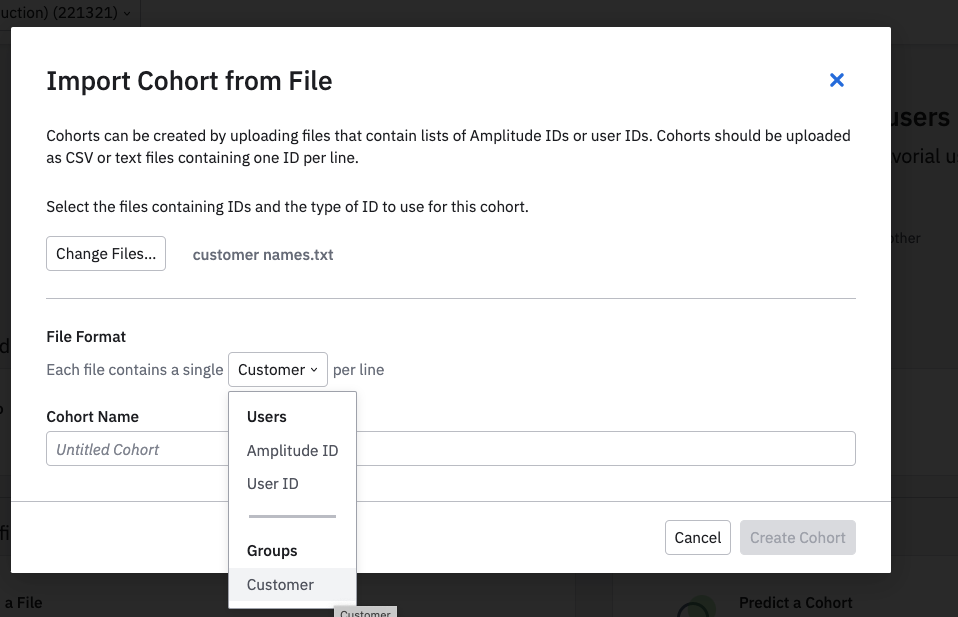Expand the project selector showing 221321
Screen dimensions: 958x617
coord(70,13)
